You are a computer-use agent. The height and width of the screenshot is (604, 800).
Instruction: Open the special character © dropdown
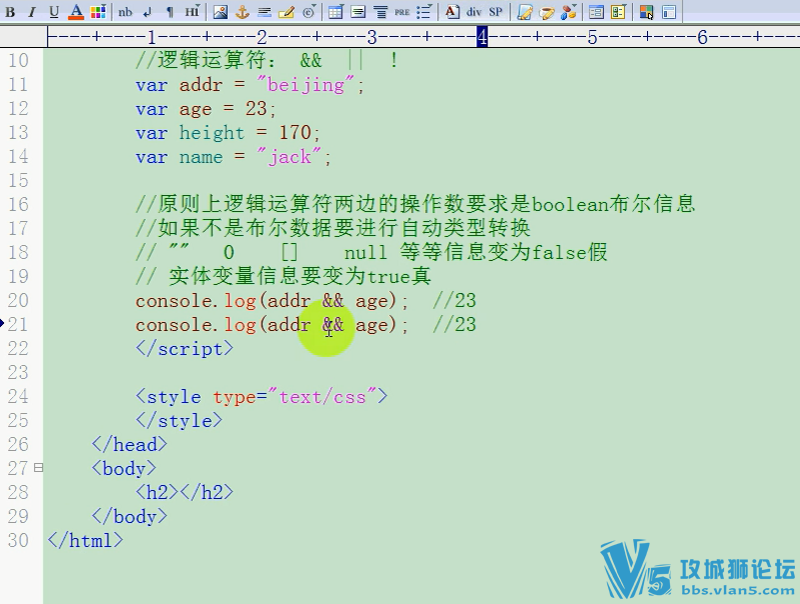click(309, 12)
